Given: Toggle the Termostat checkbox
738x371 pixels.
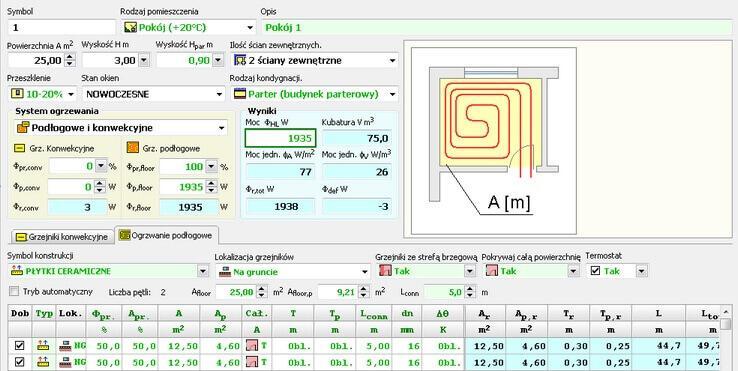Looking at the screenshot, I should click(595, 271).
